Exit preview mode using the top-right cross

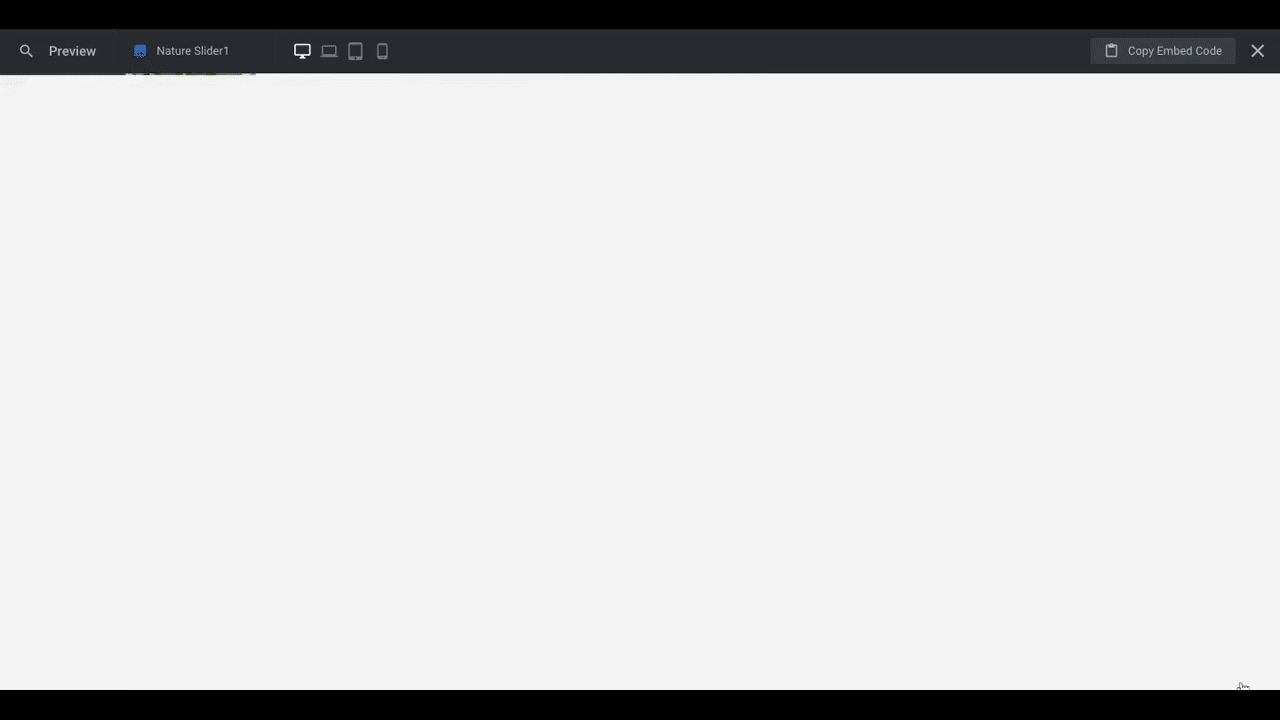tap(1258, 51)
